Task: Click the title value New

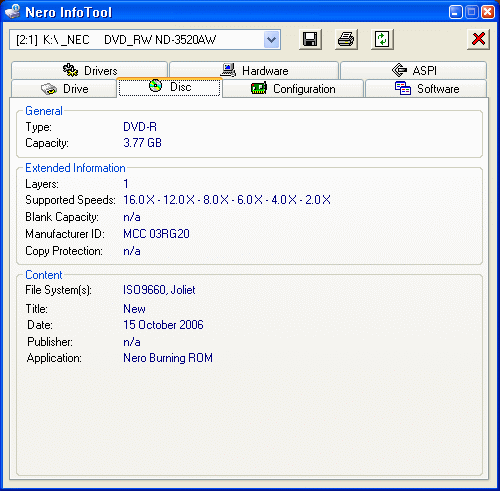Action: [134, 309]
